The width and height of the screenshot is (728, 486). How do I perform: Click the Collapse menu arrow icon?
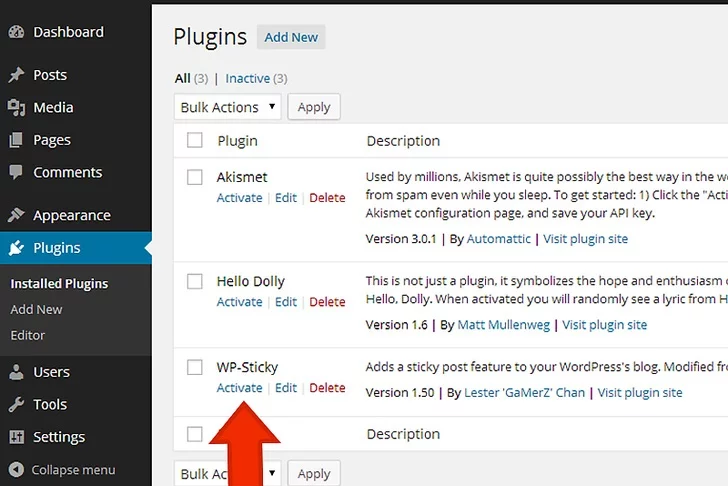16,469
